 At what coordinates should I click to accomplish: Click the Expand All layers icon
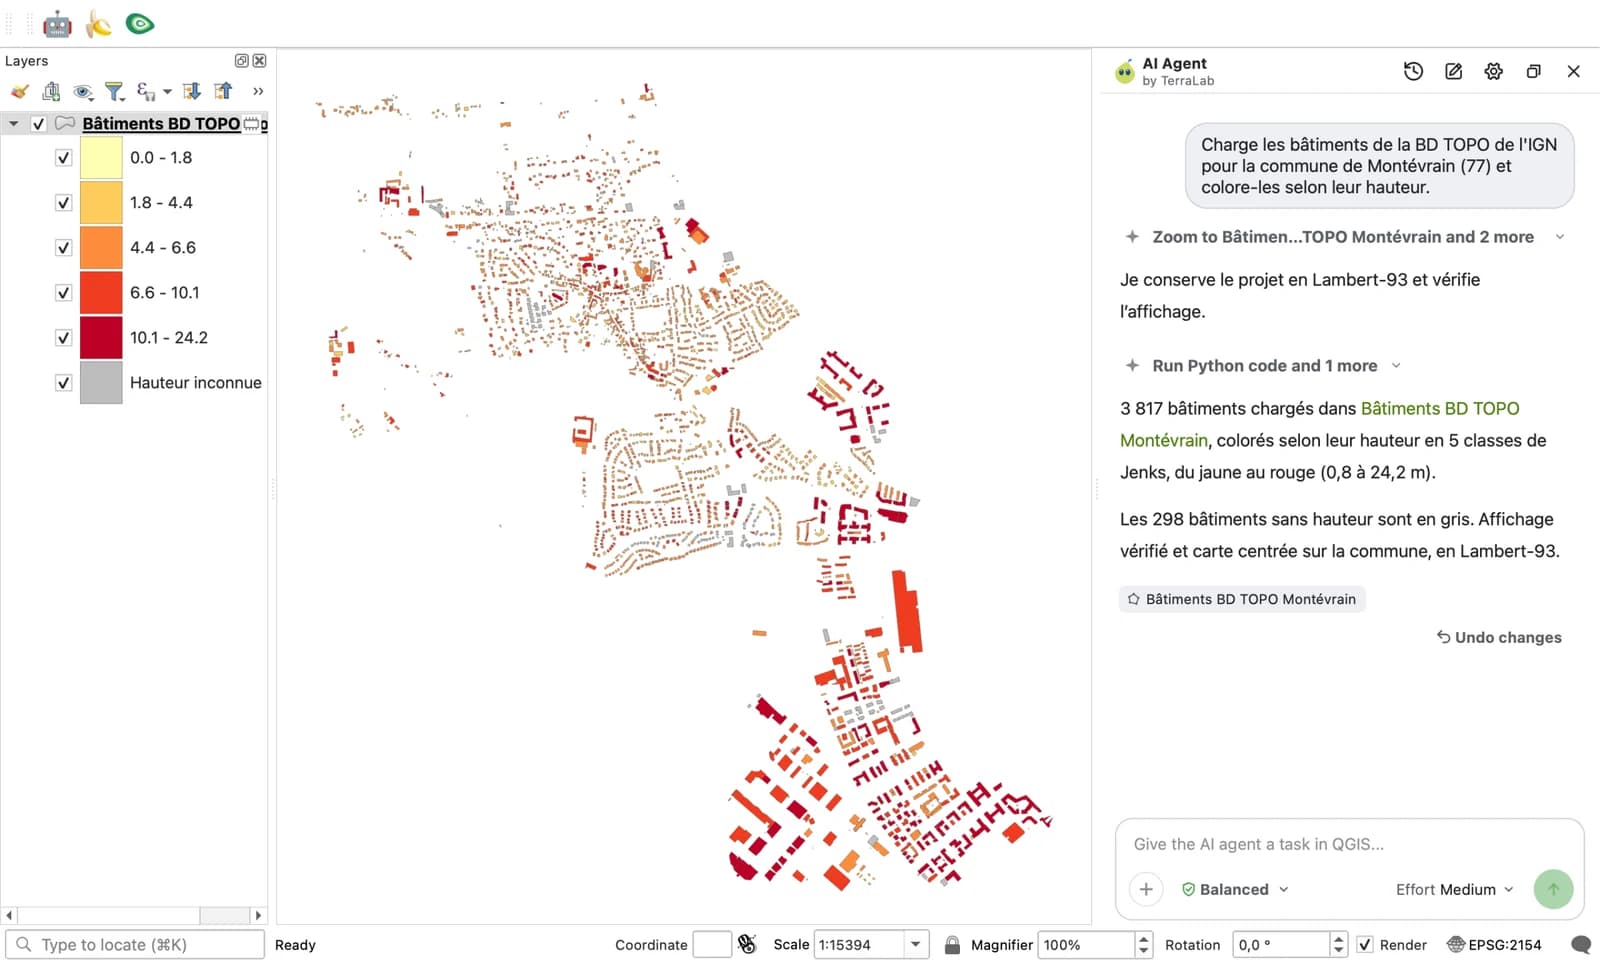(x=192, y=91)
